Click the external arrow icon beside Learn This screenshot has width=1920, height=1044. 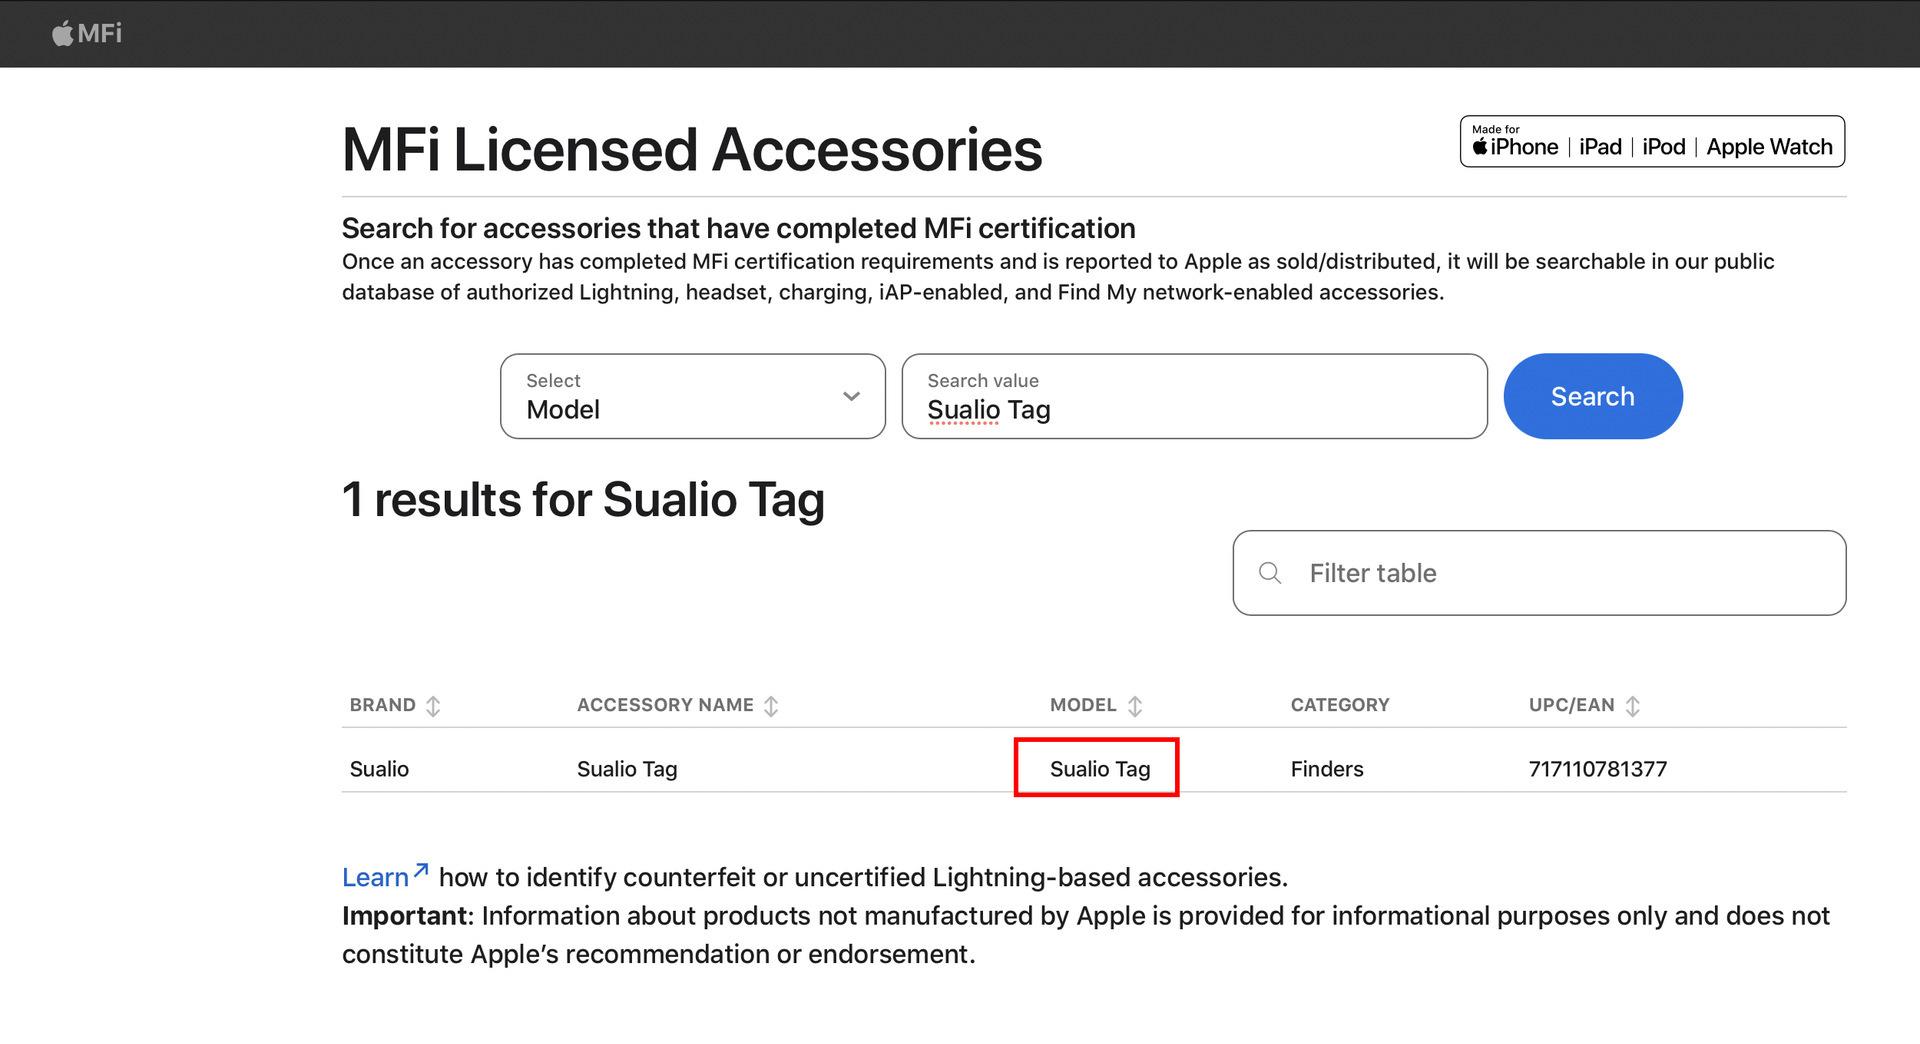click(x=421, y=870)
